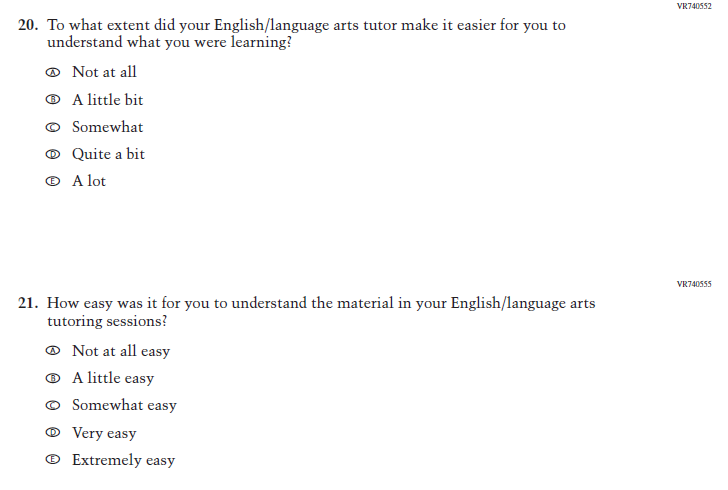Image resolution: width=728 pixels, height=490 pixels.
Task: Click item code VR740552
Action: pyautogui.click(x=694, y=6)
